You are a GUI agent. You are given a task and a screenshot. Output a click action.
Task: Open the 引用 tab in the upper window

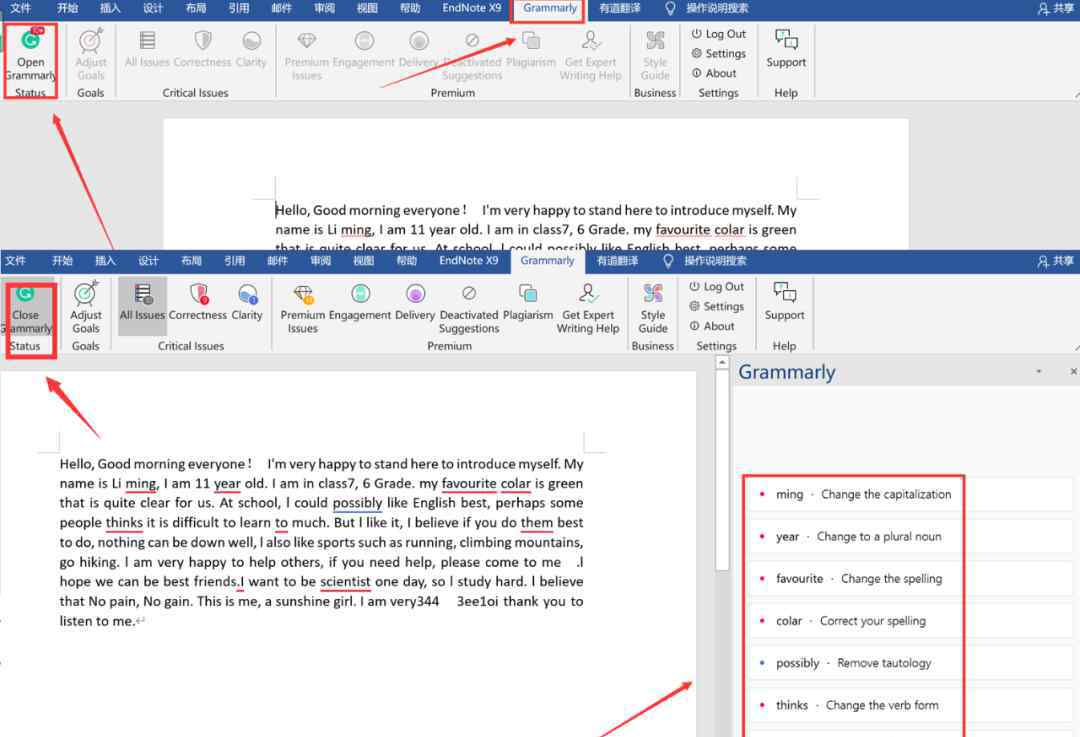click(x=239, y=8)
